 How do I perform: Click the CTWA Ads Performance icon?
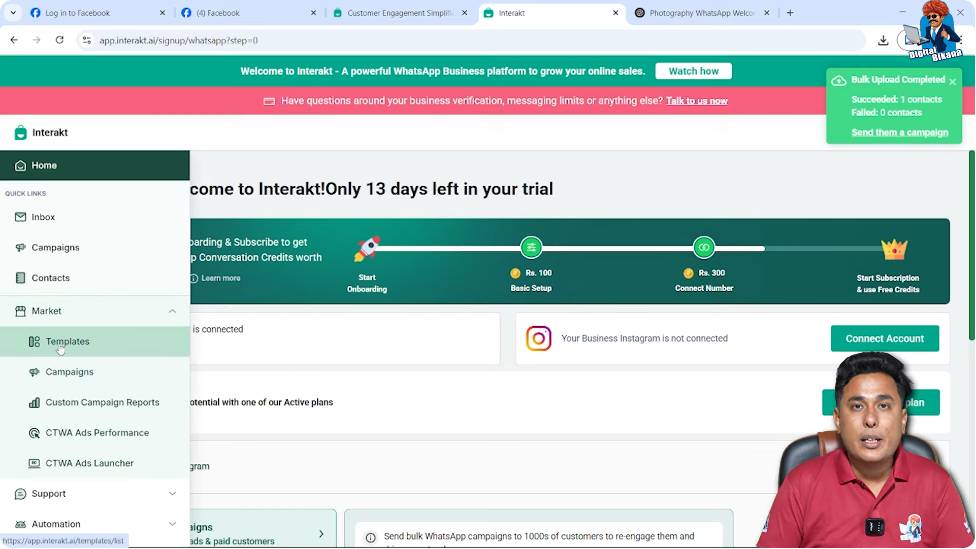point(34,433)
